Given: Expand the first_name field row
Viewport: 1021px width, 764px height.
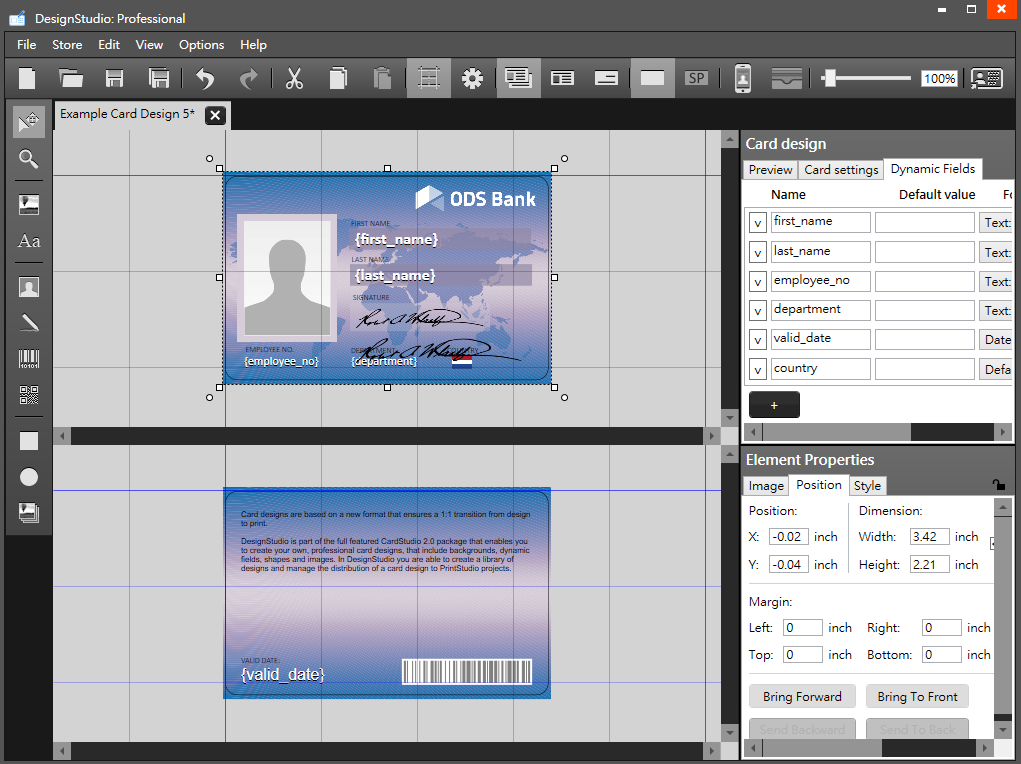Looking at the screenshot, I should click(x=757, y=223).
